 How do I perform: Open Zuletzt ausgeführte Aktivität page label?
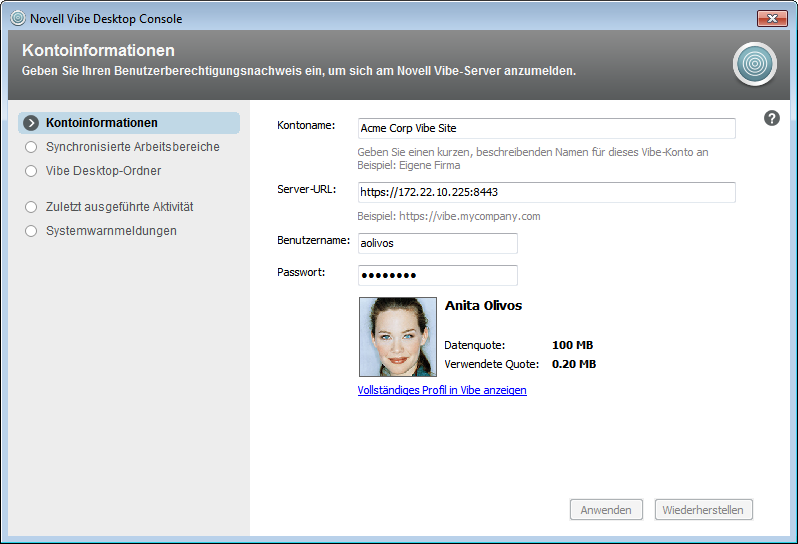(x=120, y=207)
